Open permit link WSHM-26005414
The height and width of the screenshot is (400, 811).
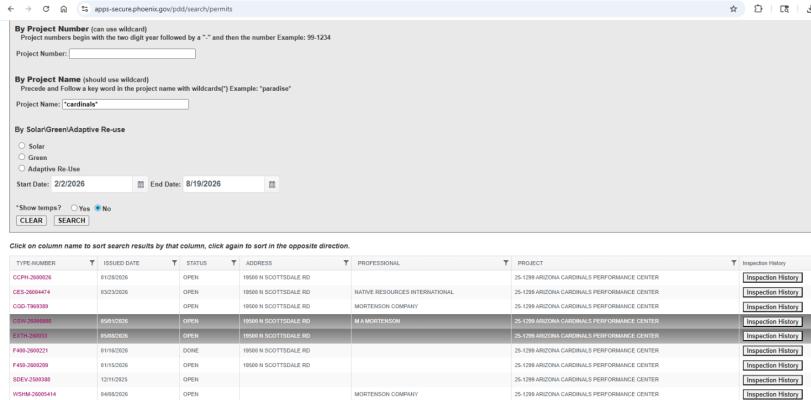pos(34,394)
